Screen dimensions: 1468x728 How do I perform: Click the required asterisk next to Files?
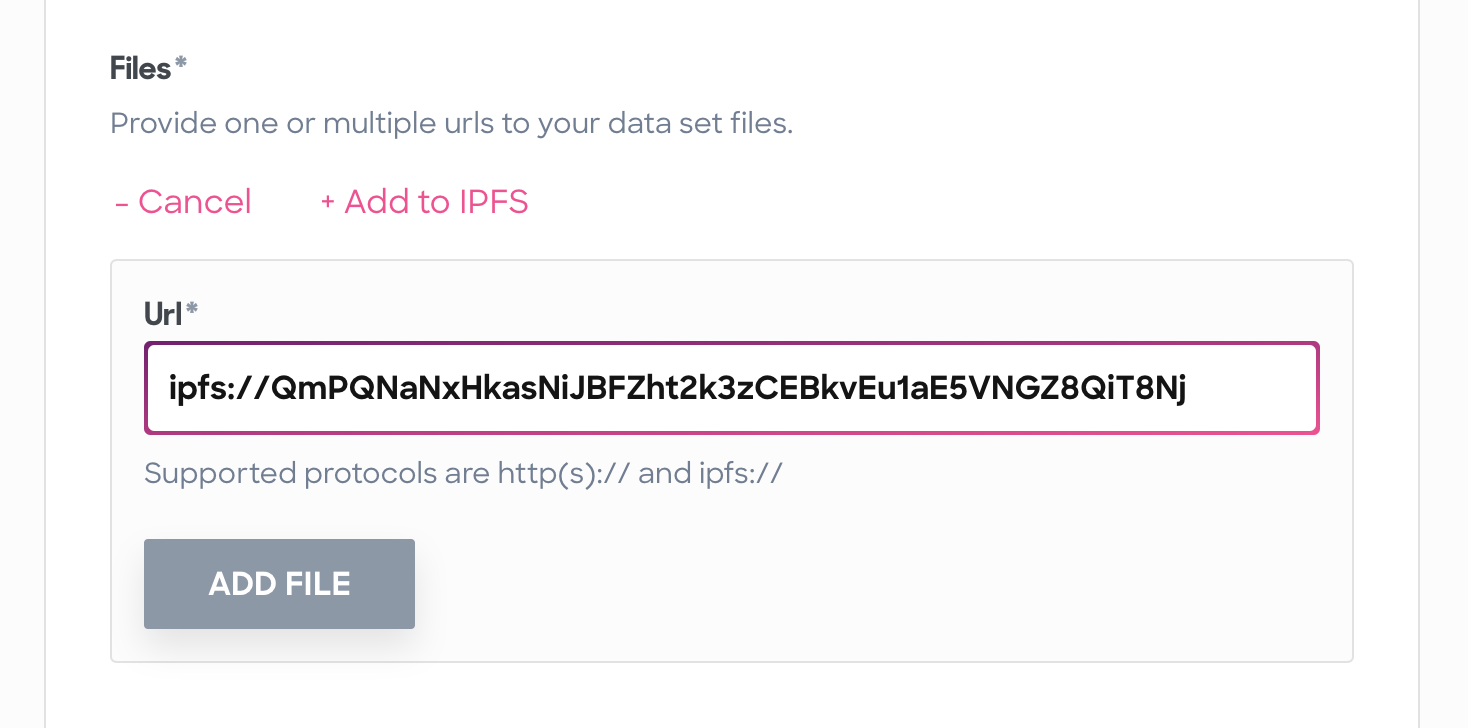tap(181, 64)
